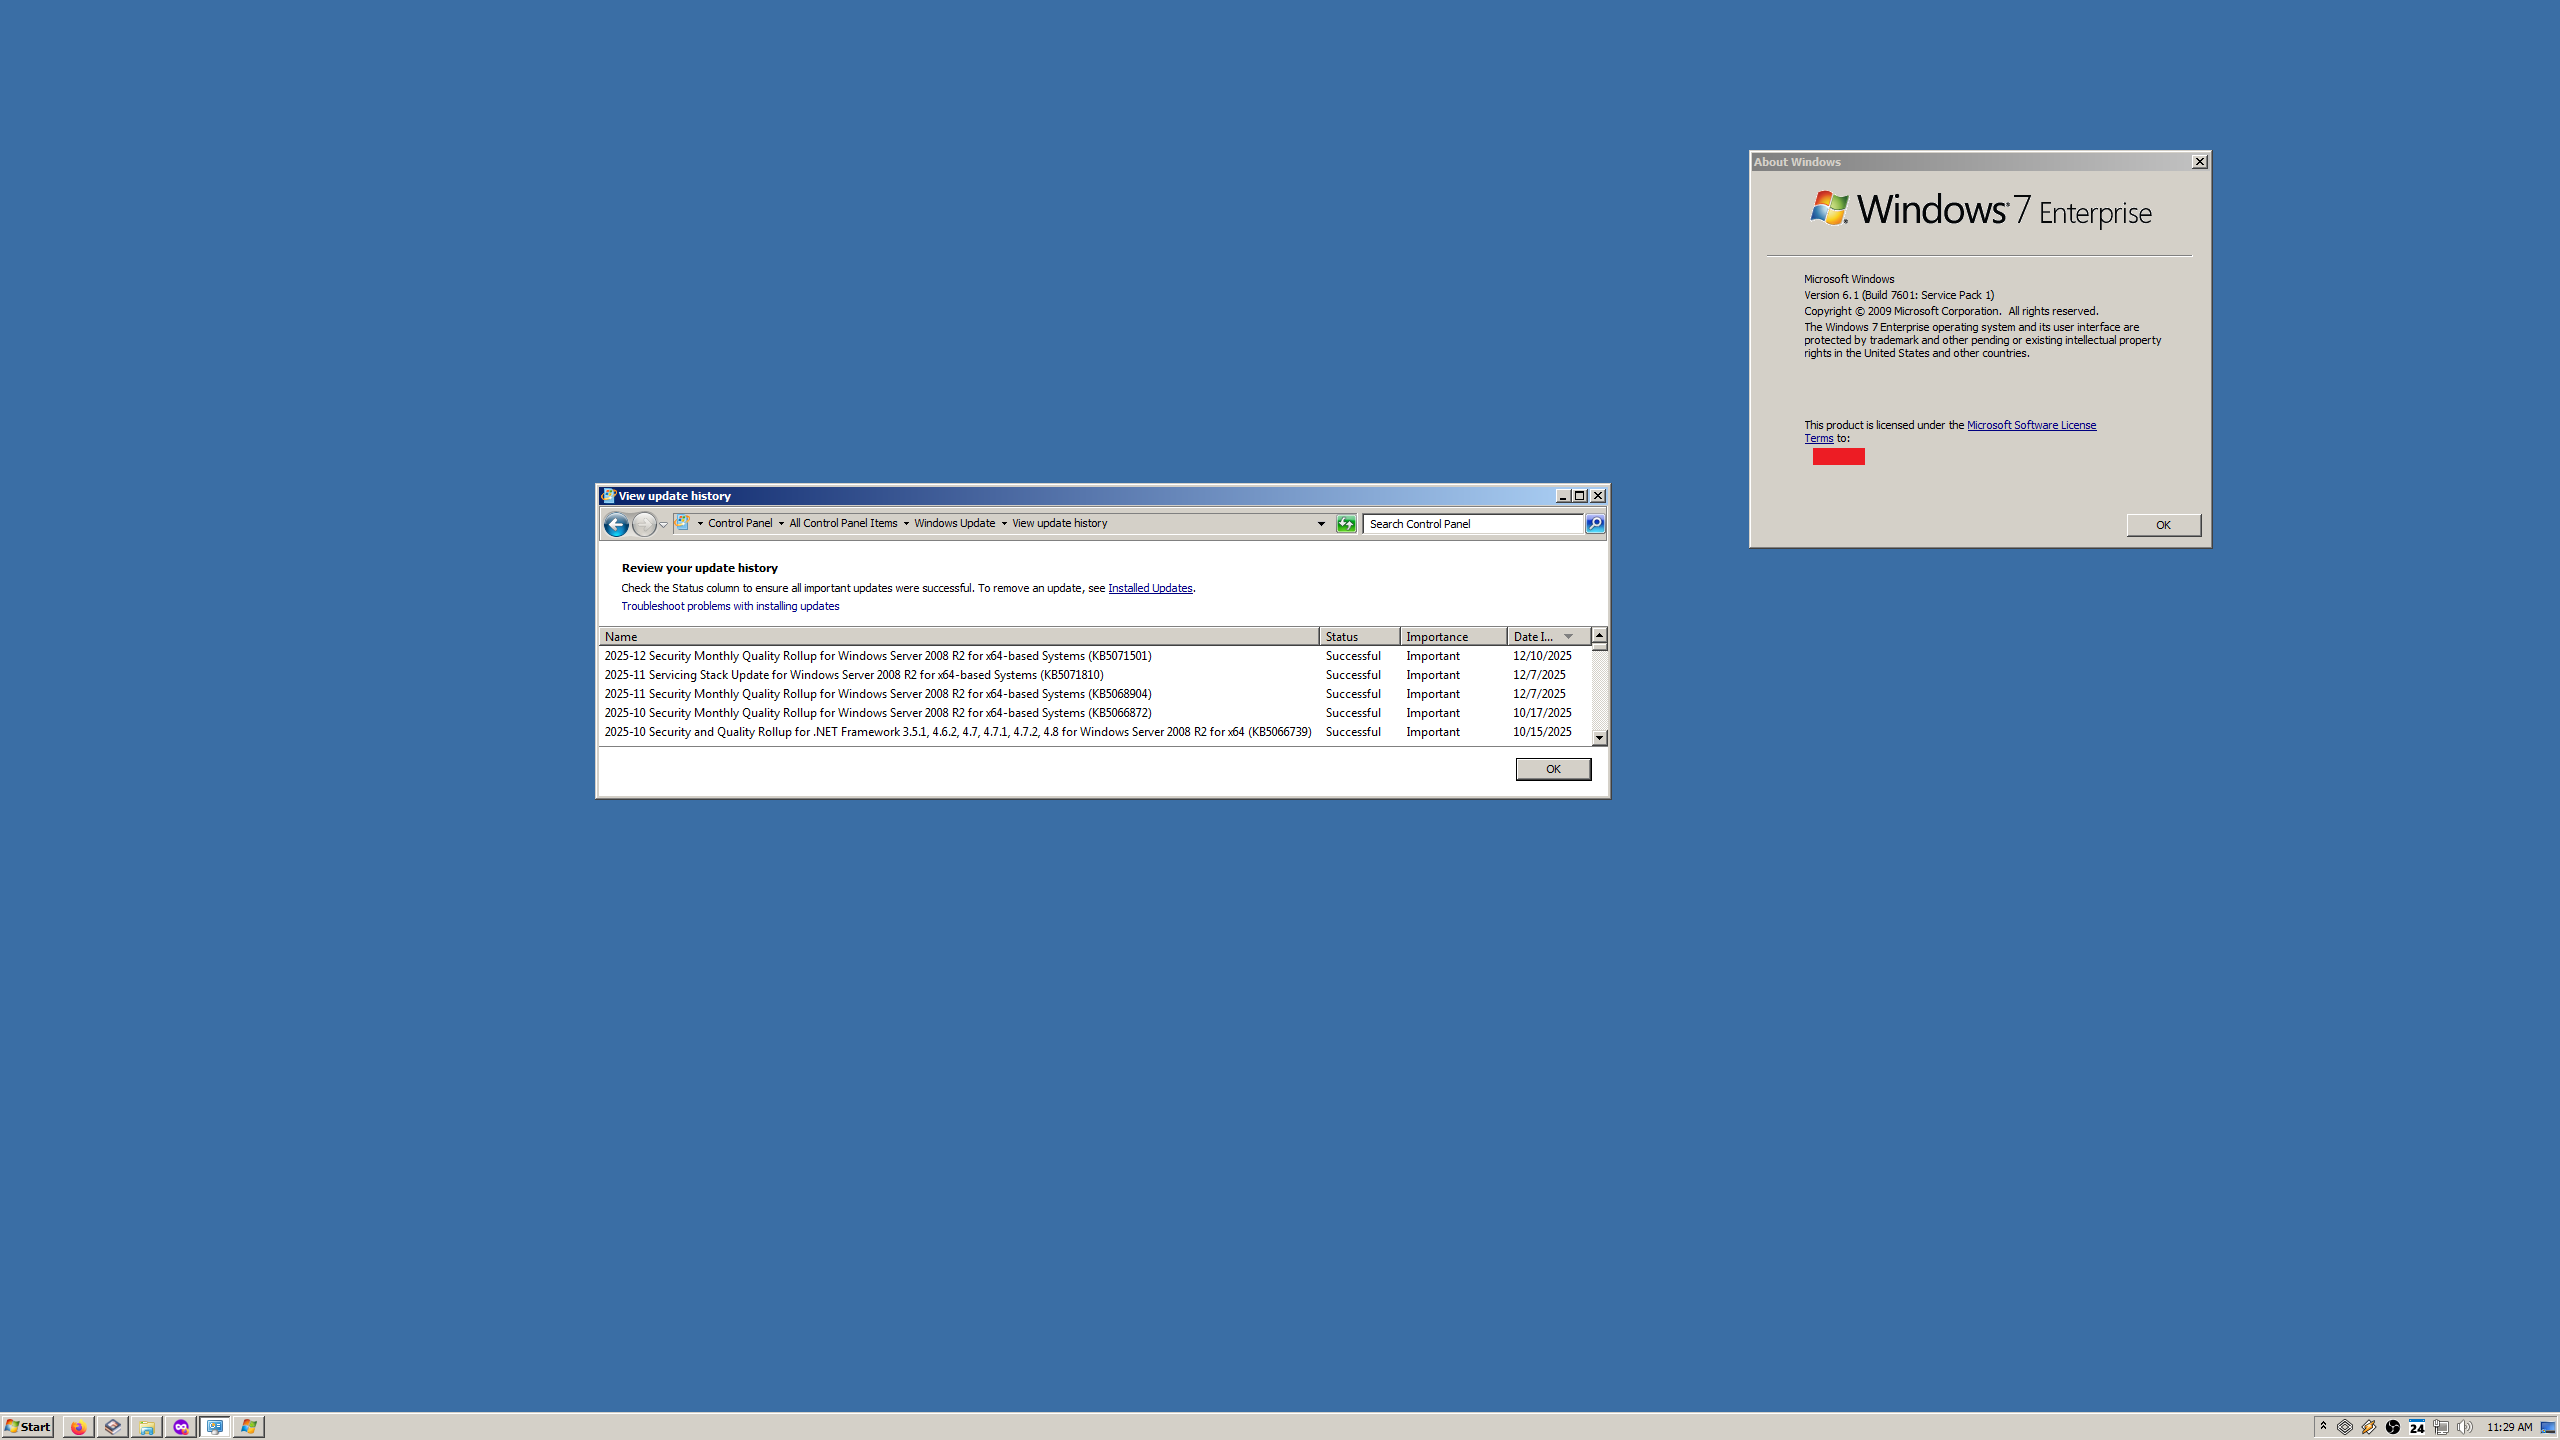Click the update list scroll down arrow
2560x1440 pixels.
coord(1600,738)
